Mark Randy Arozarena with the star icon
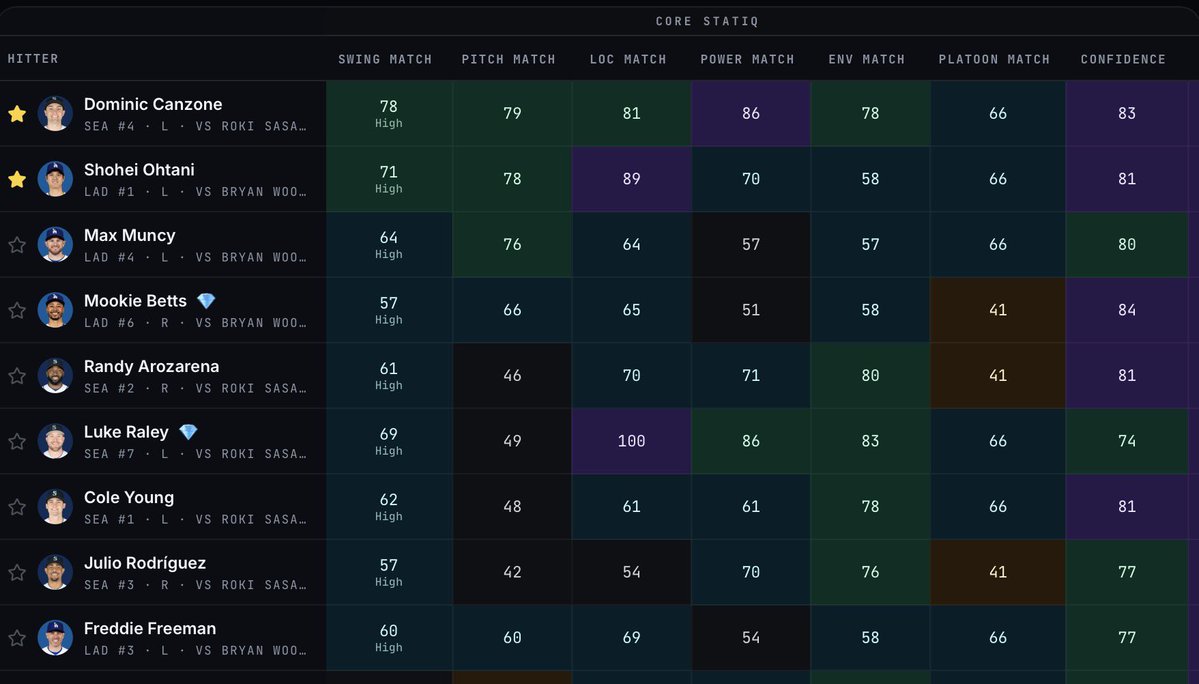 tap(17, 376)
